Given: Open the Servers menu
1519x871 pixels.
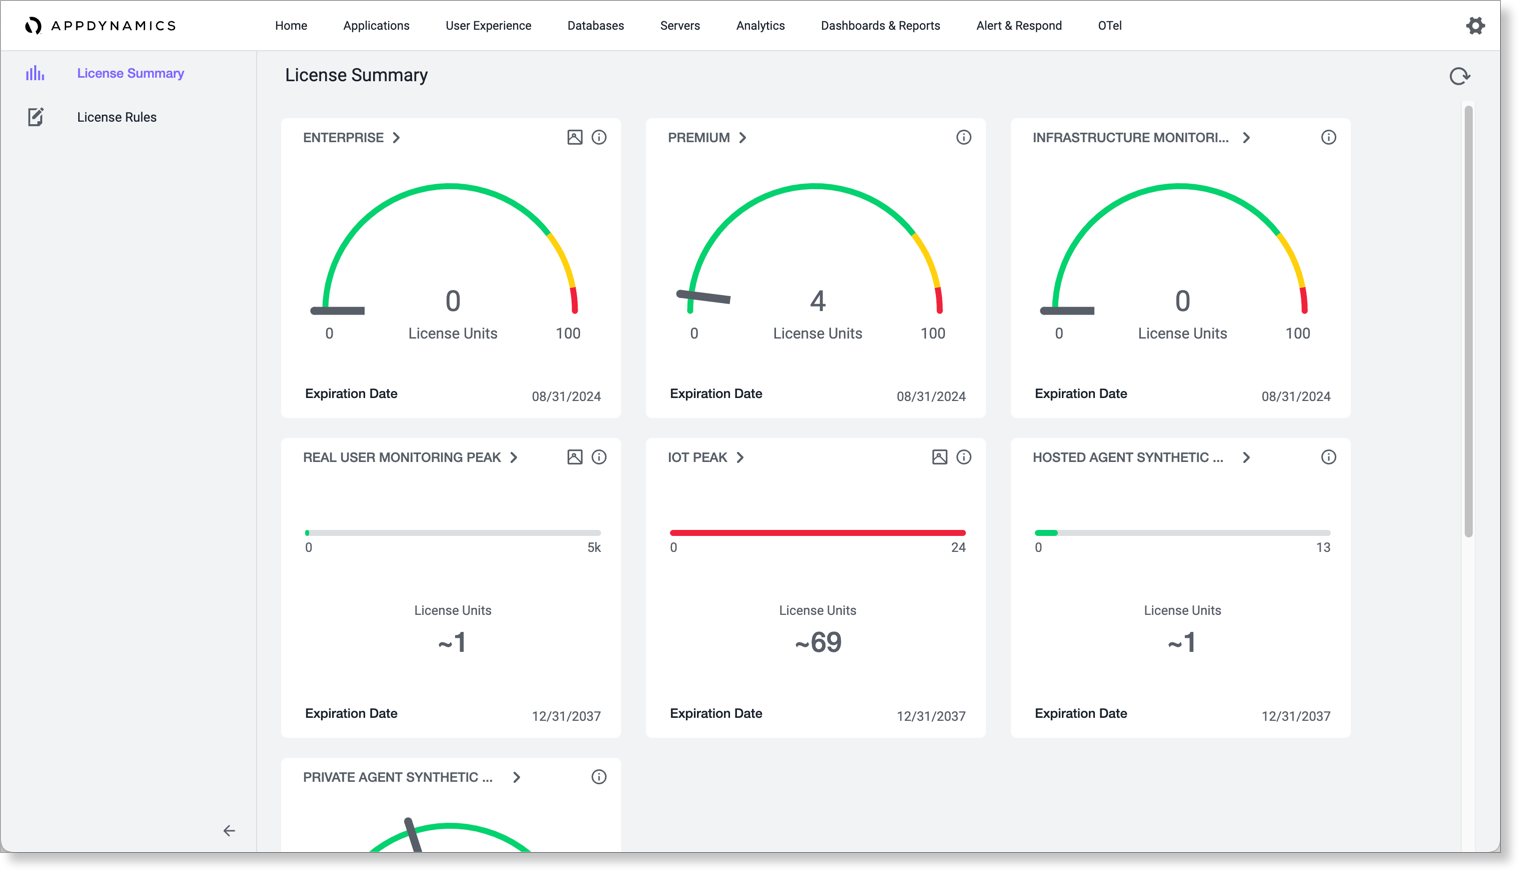Looking at the screenshot, I should click(680, 26).
